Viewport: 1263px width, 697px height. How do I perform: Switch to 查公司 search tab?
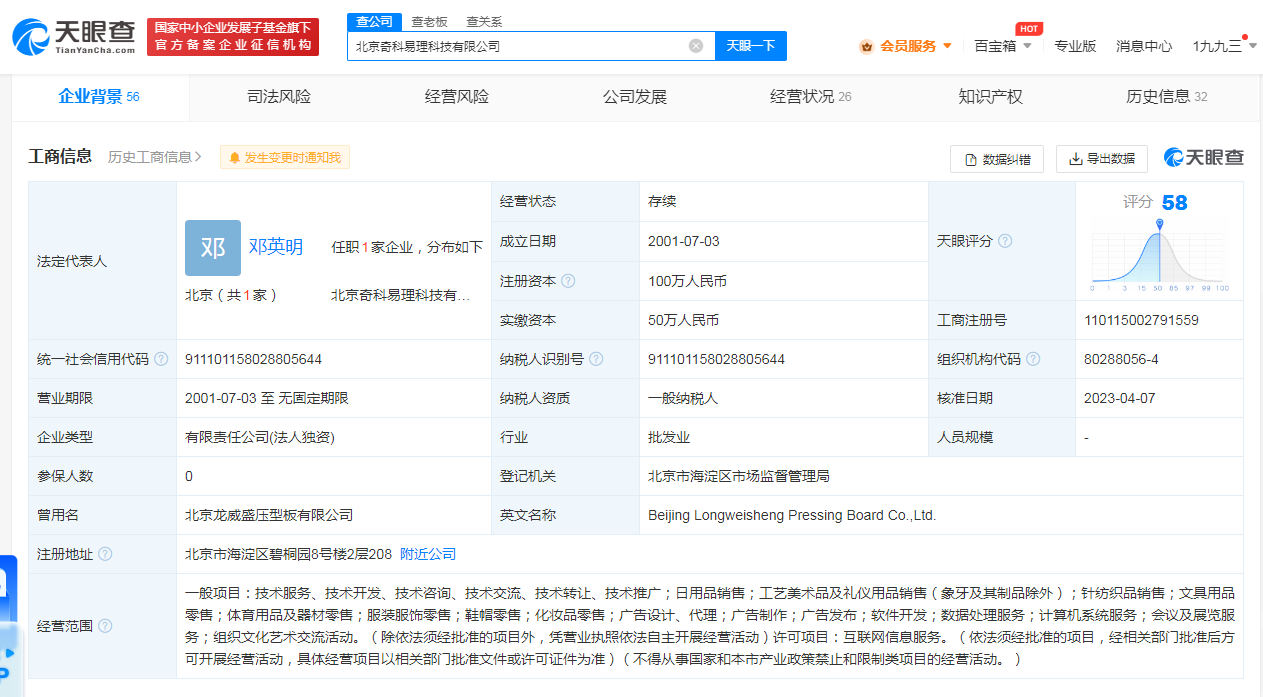click(x=375, y=21)
